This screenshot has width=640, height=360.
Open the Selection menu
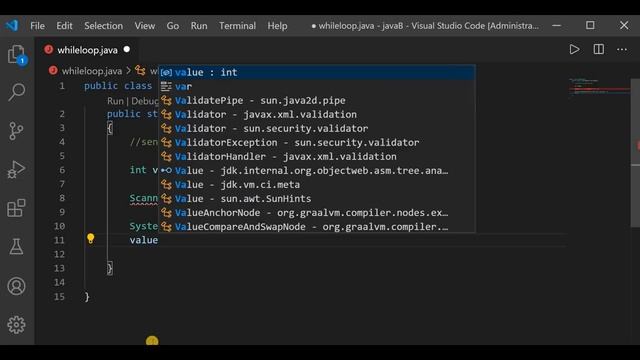(x=103, y=26)
